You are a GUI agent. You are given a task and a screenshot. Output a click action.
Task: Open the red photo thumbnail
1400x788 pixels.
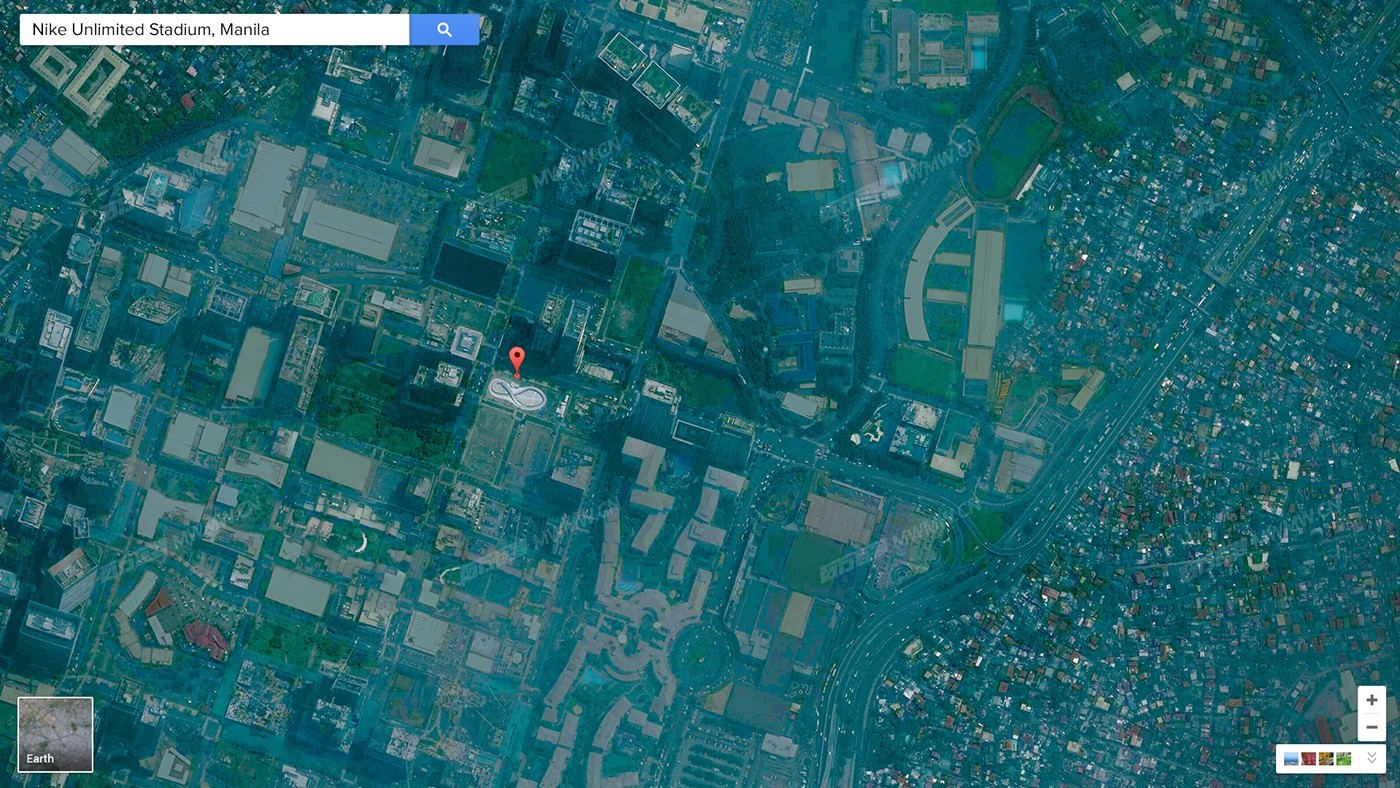coord(1308,759)
